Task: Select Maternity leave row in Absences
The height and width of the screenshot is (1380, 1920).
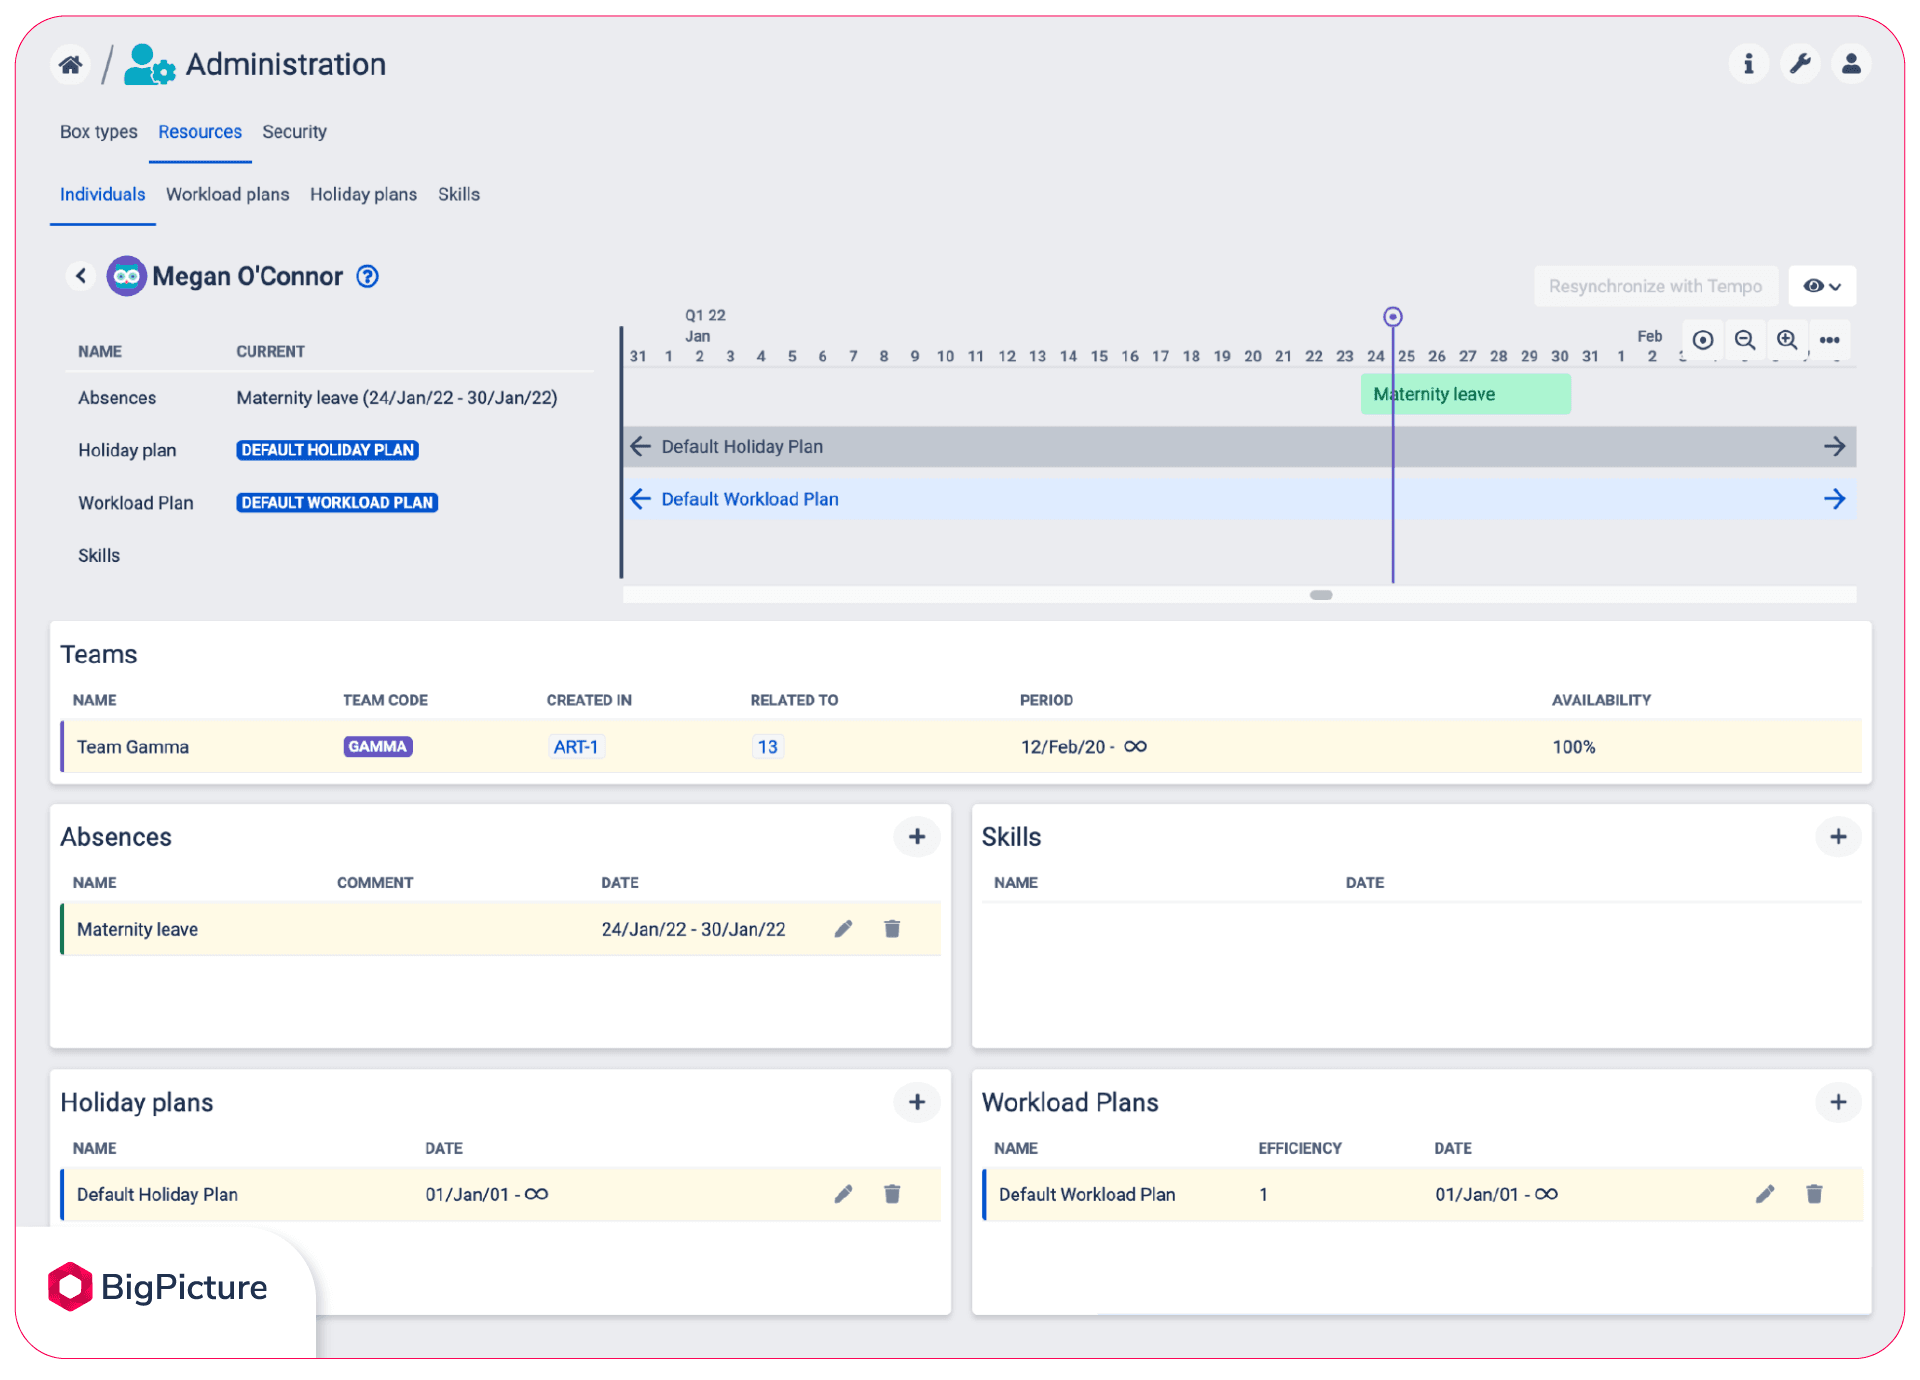Action: click(501, 929)
